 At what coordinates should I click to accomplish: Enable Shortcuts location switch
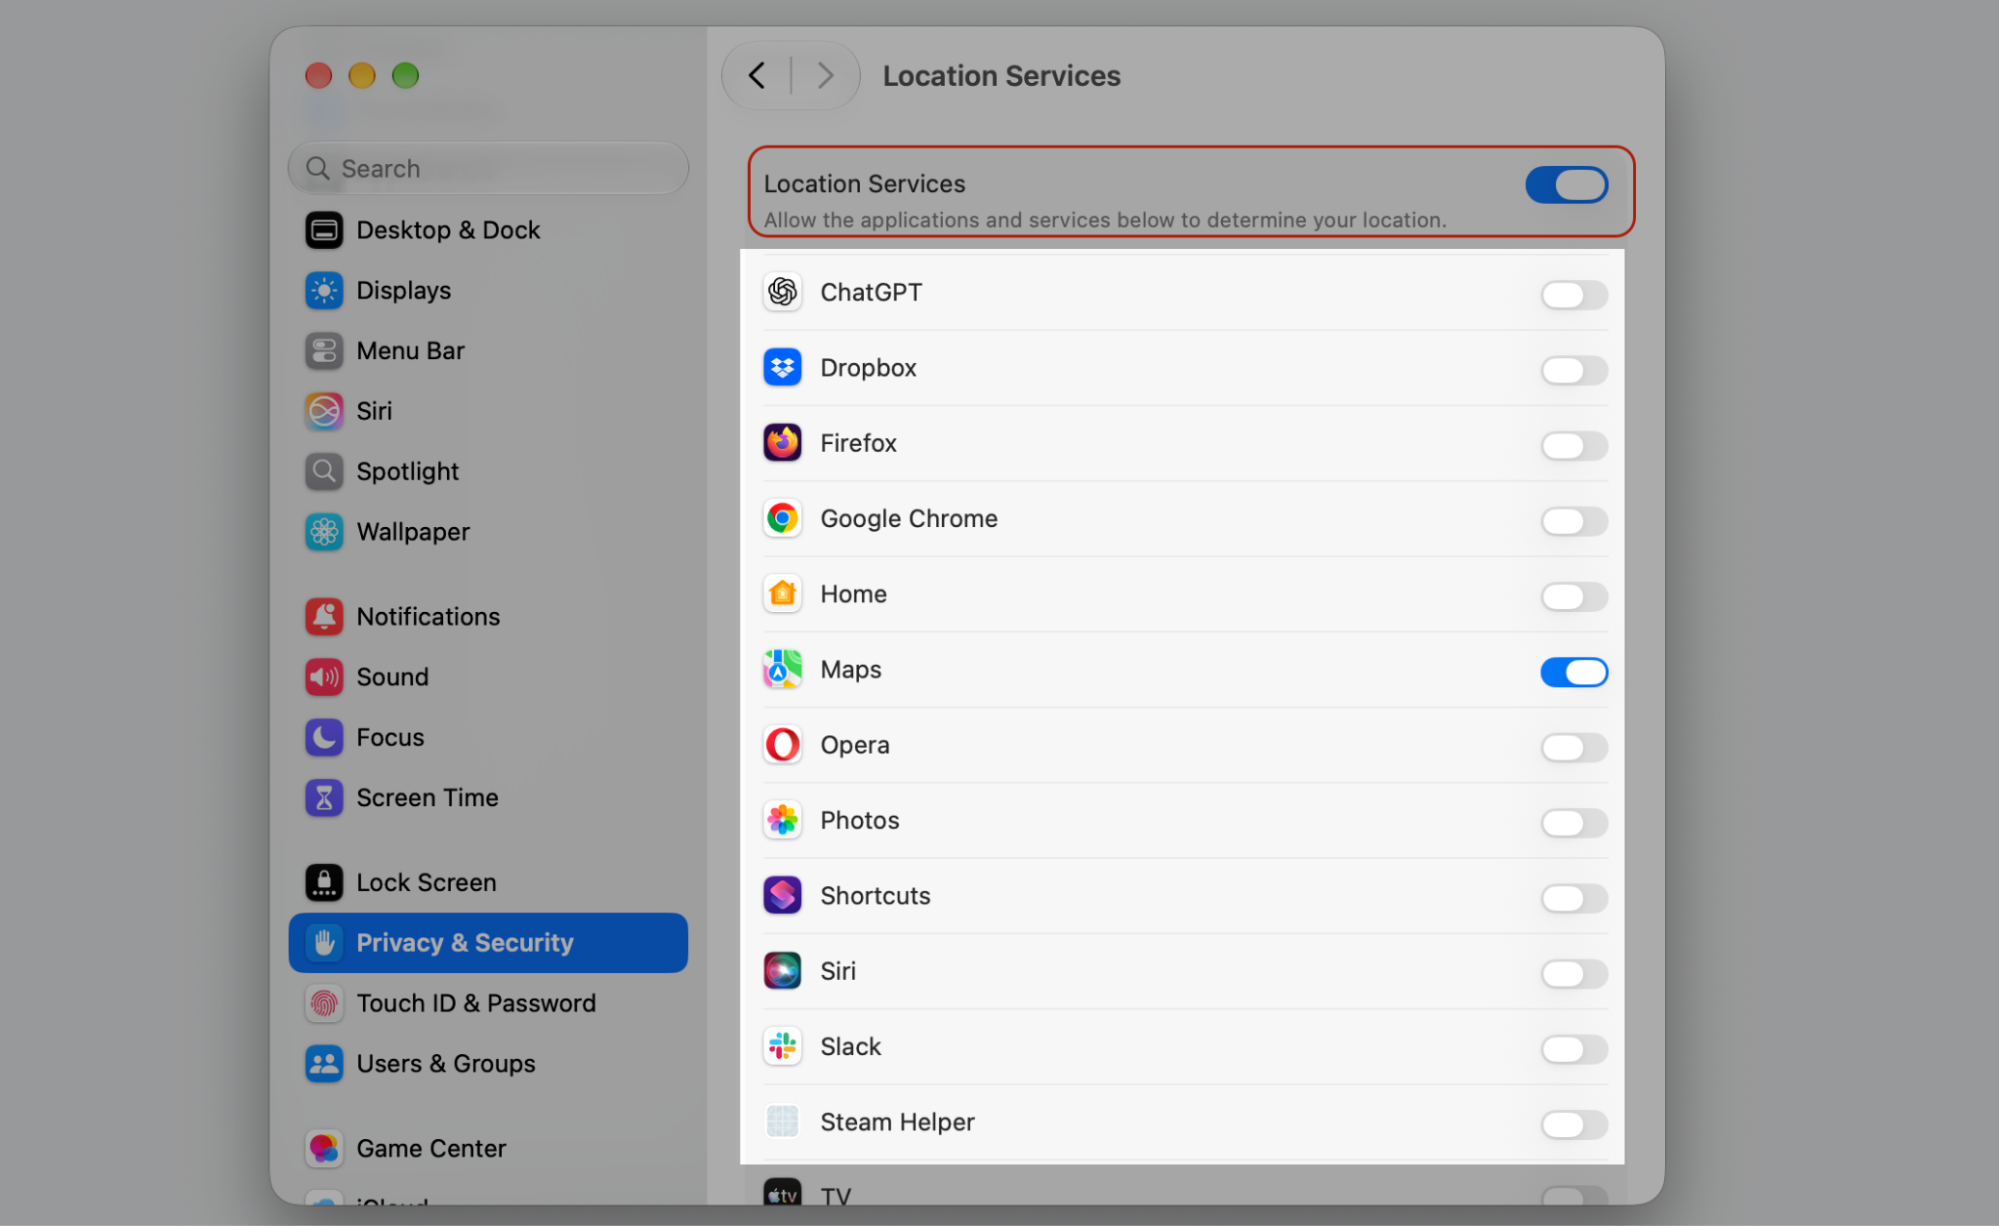(x=1574, y=898)
